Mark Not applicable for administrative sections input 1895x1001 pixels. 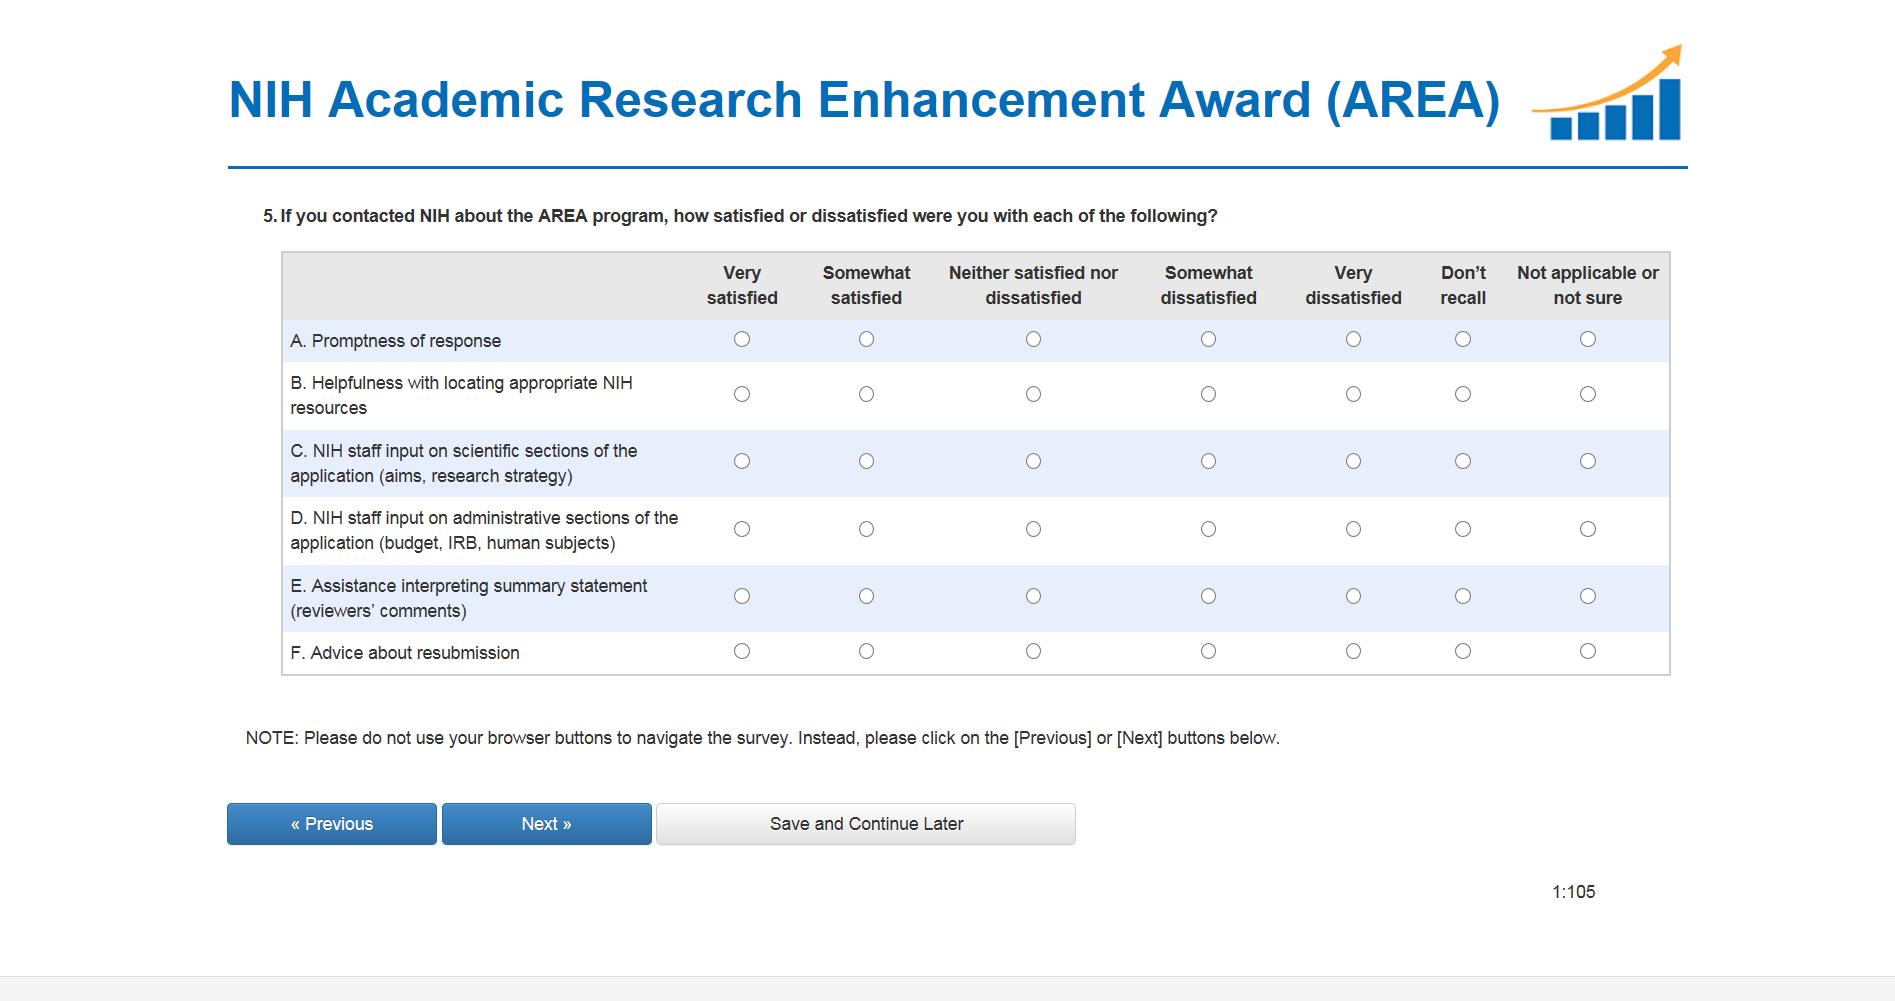(1587, 530)
